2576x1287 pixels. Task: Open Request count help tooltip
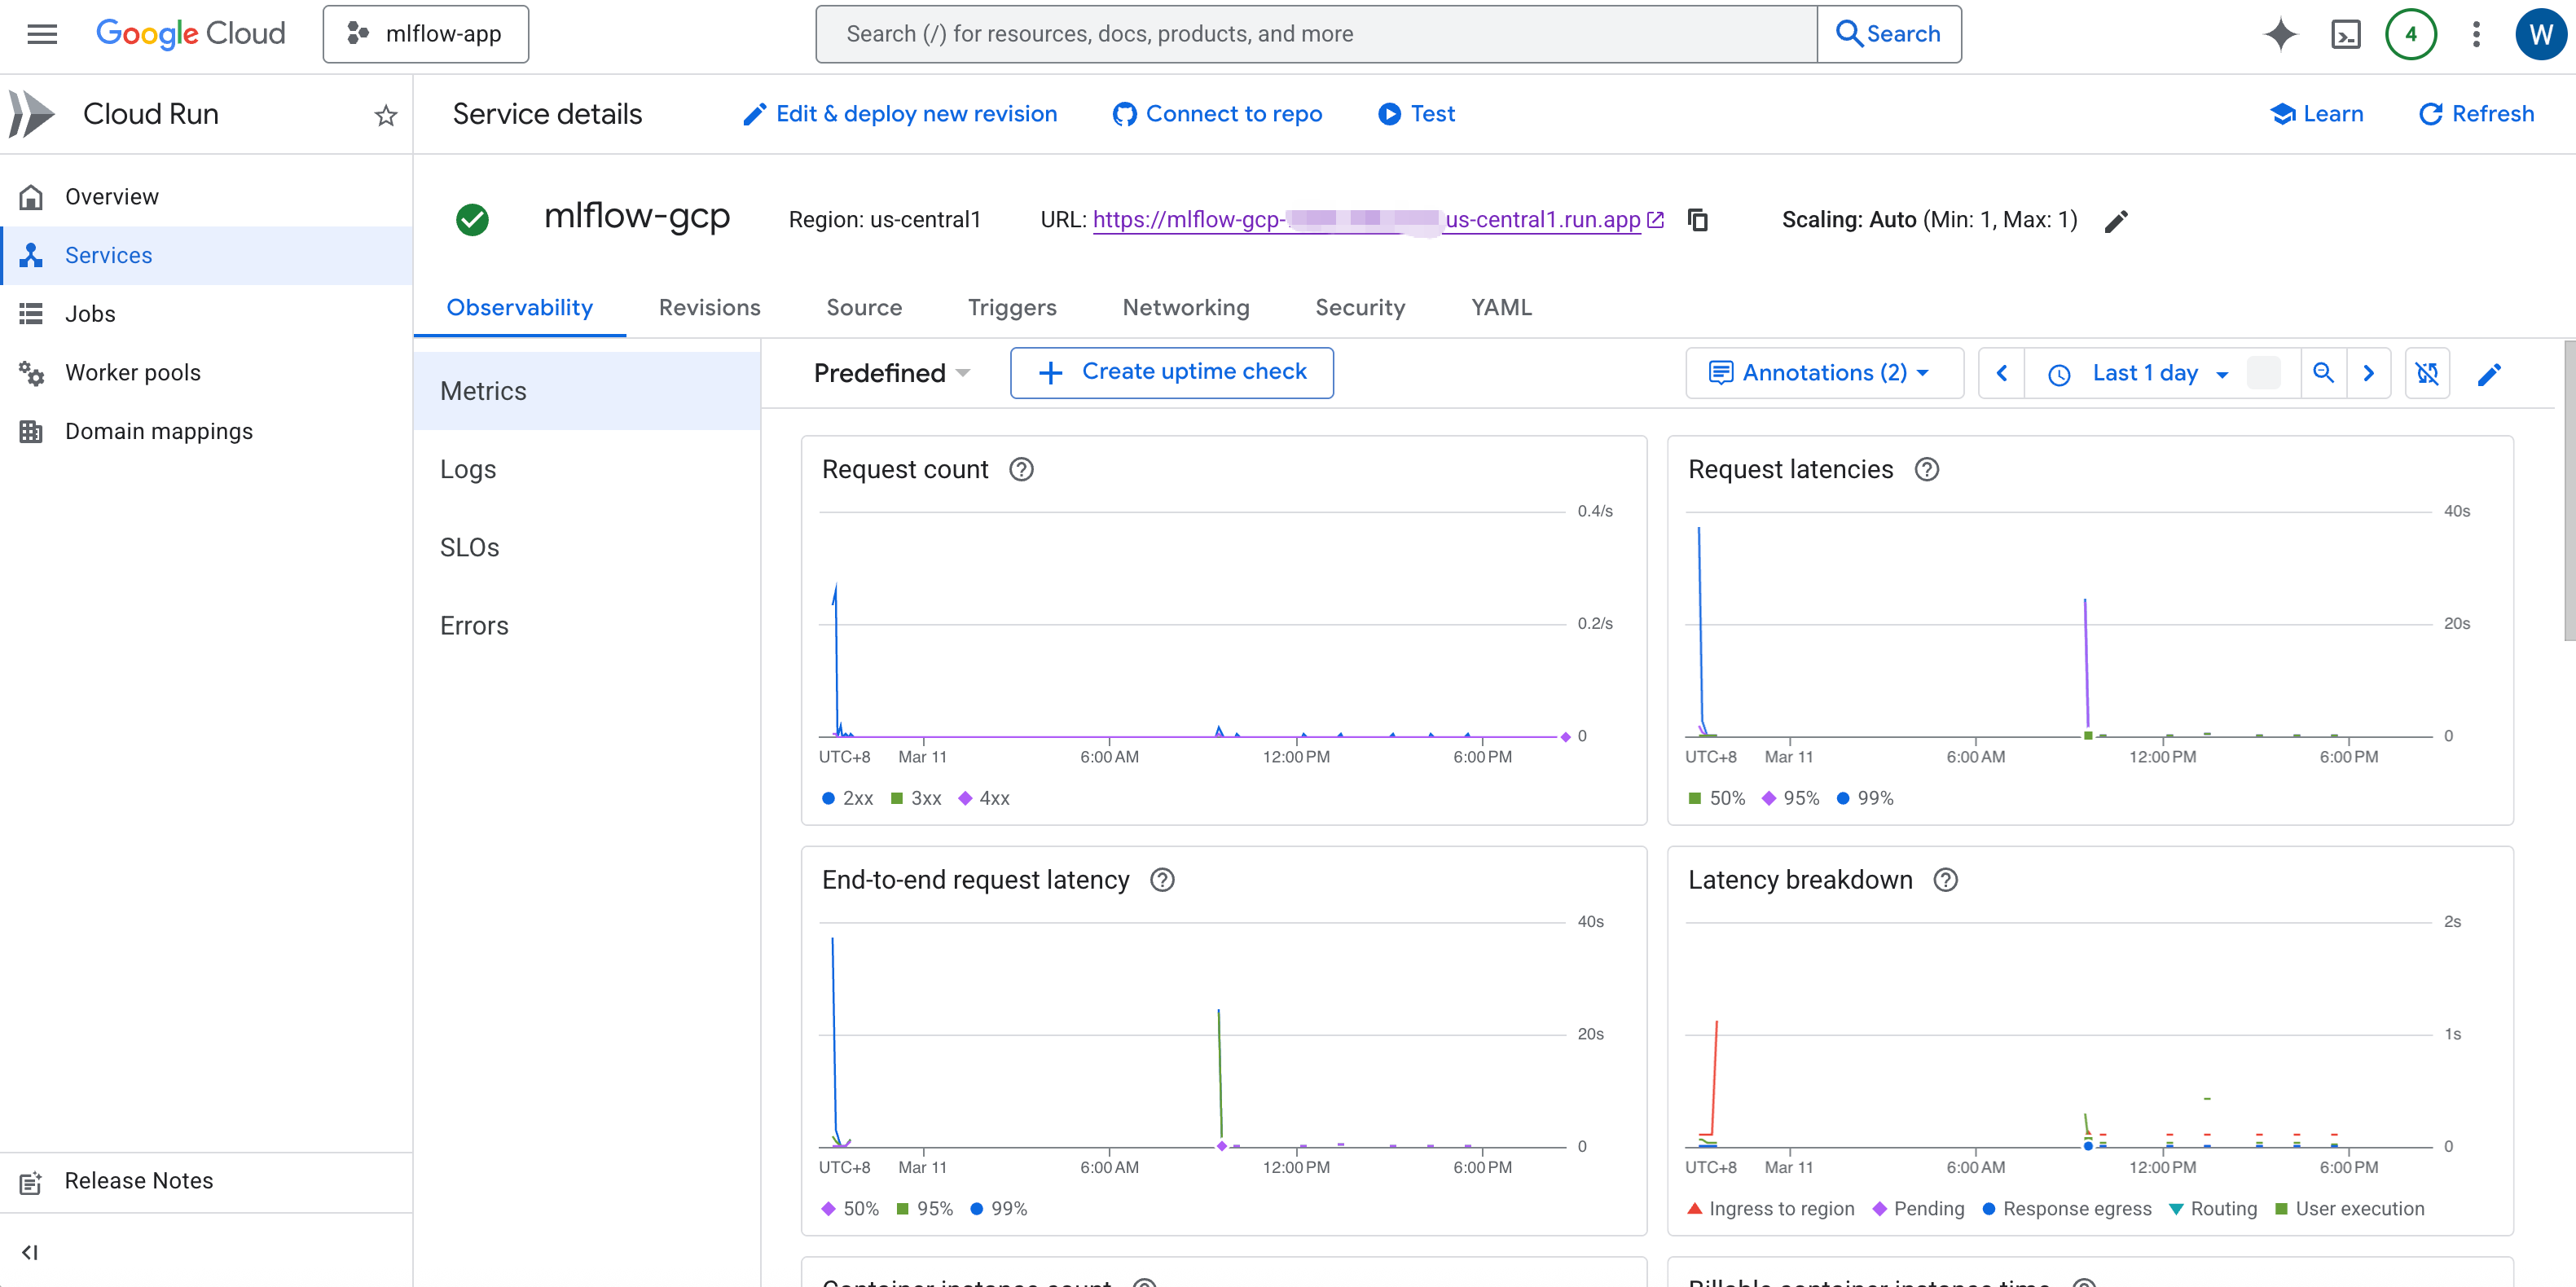(x=1021, y=469)
